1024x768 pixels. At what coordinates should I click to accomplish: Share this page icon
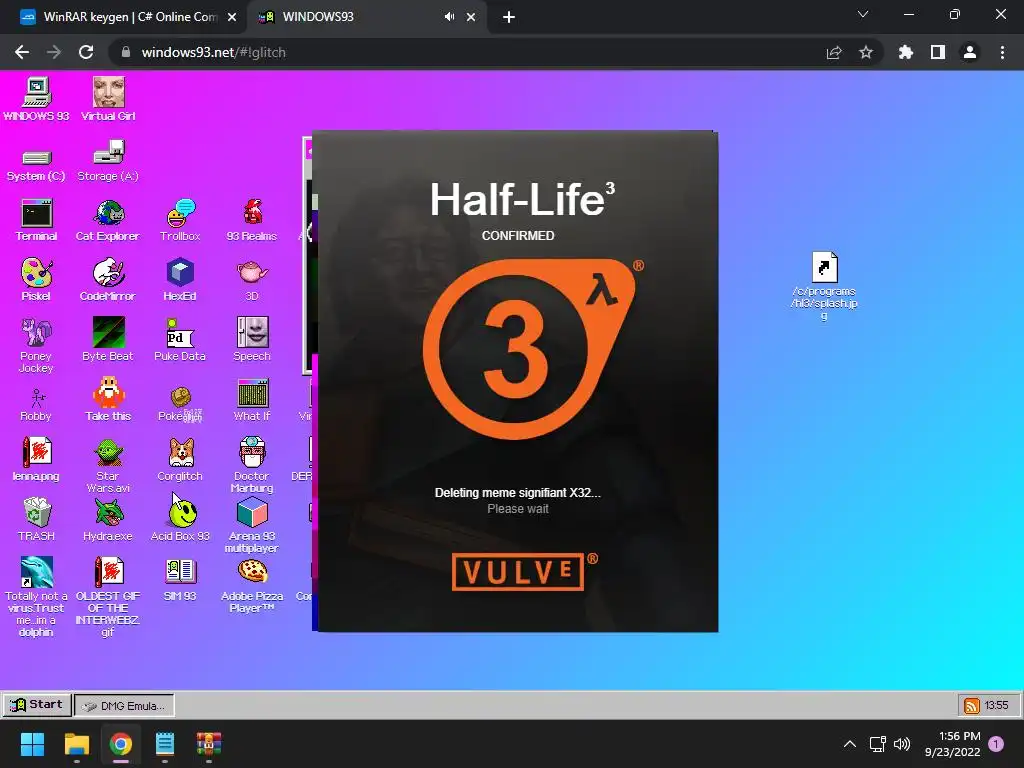coord(834,52)
